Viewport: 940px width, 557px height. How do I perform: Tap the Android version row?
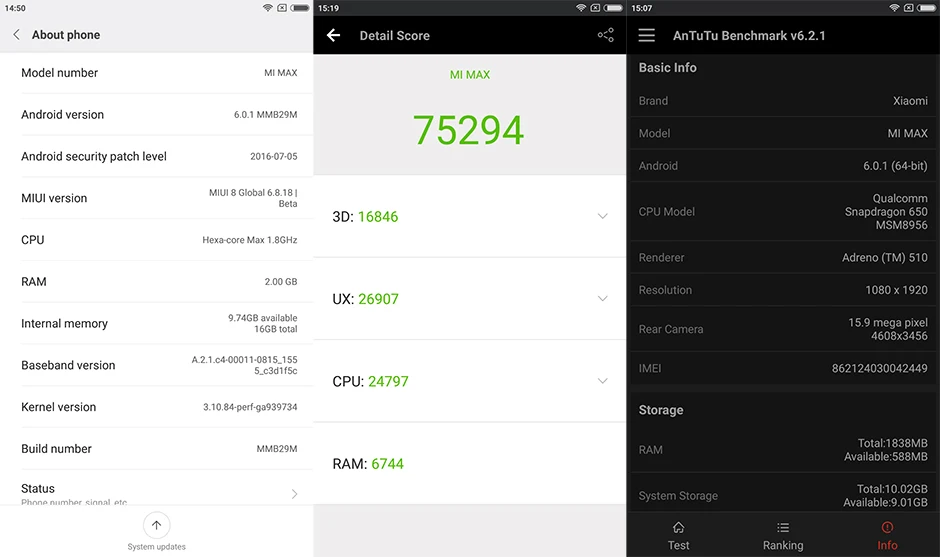(x=156, y=115)
